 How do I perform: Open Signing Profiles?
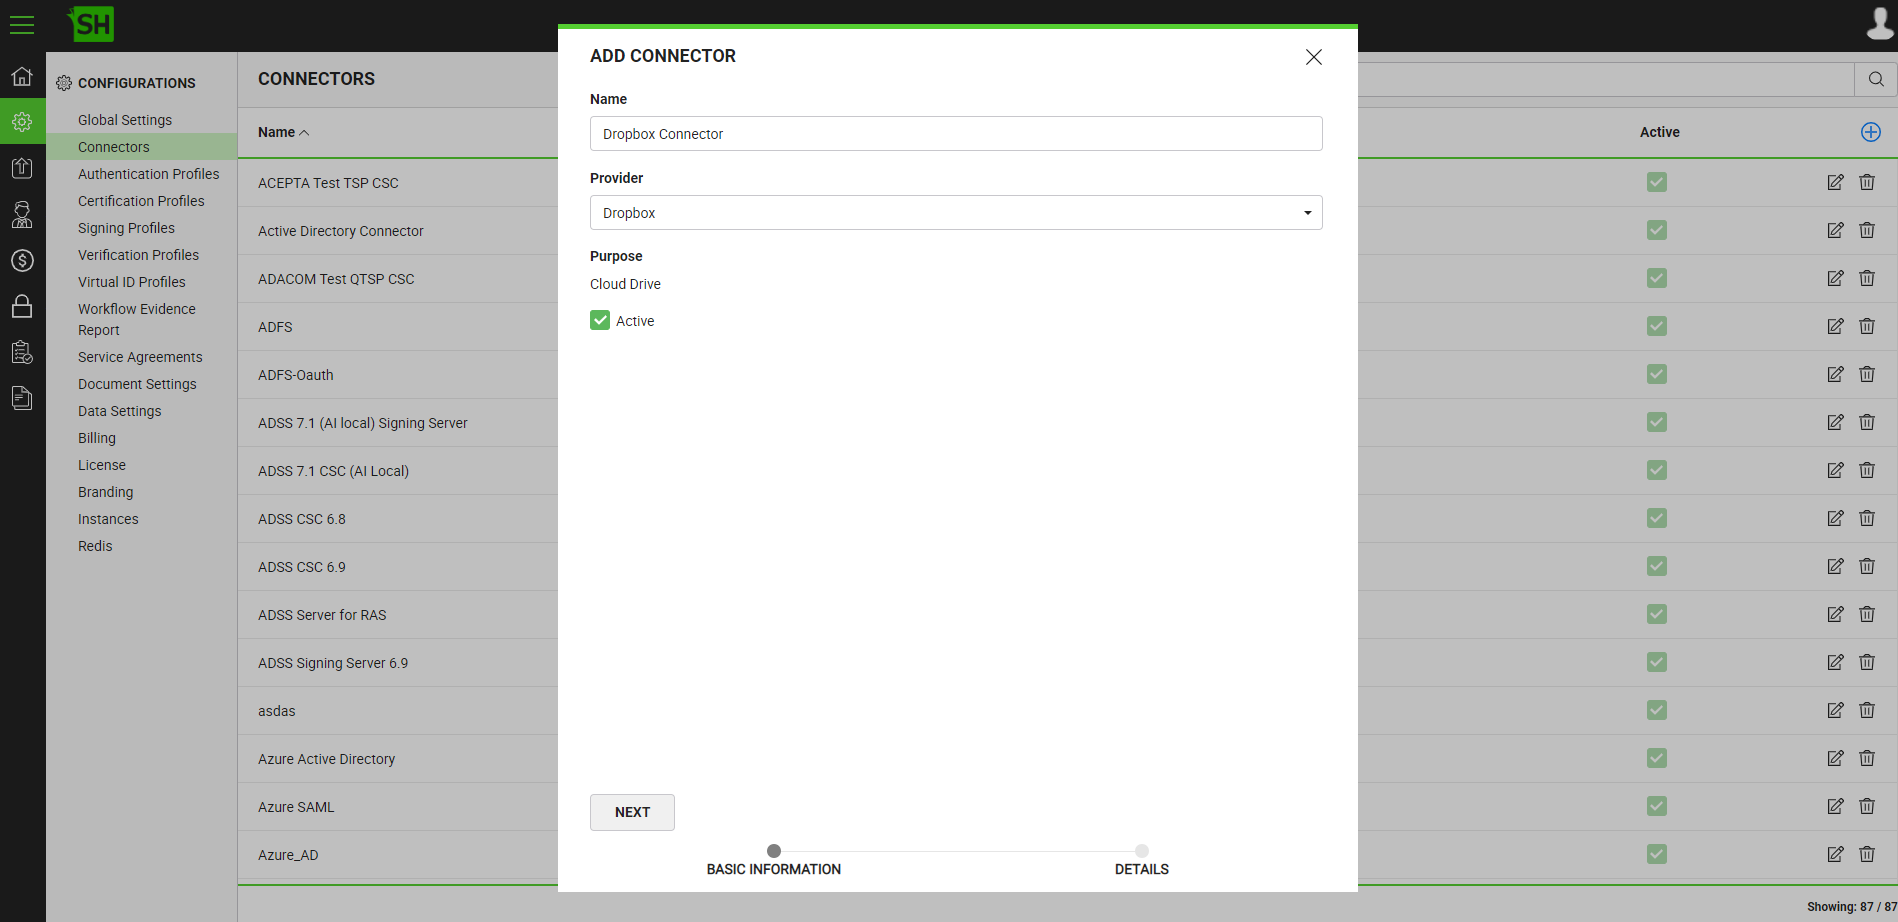pos(126,228)
